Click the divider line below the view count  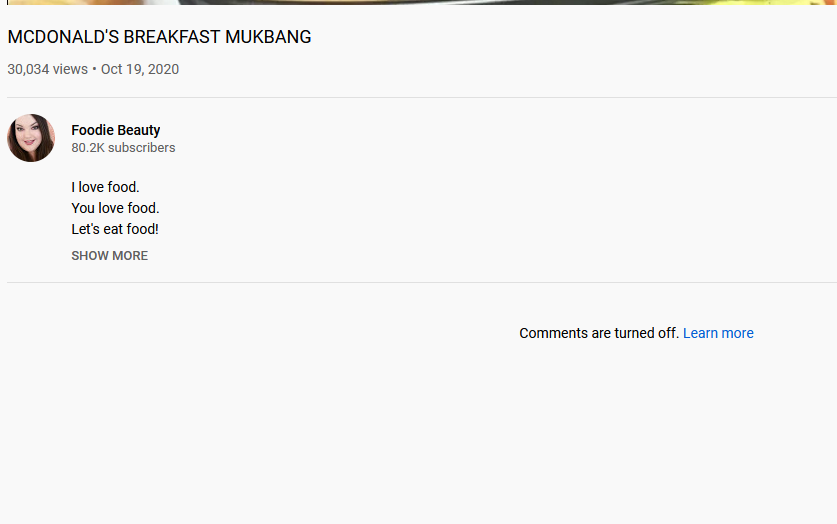tap(422, 98)
